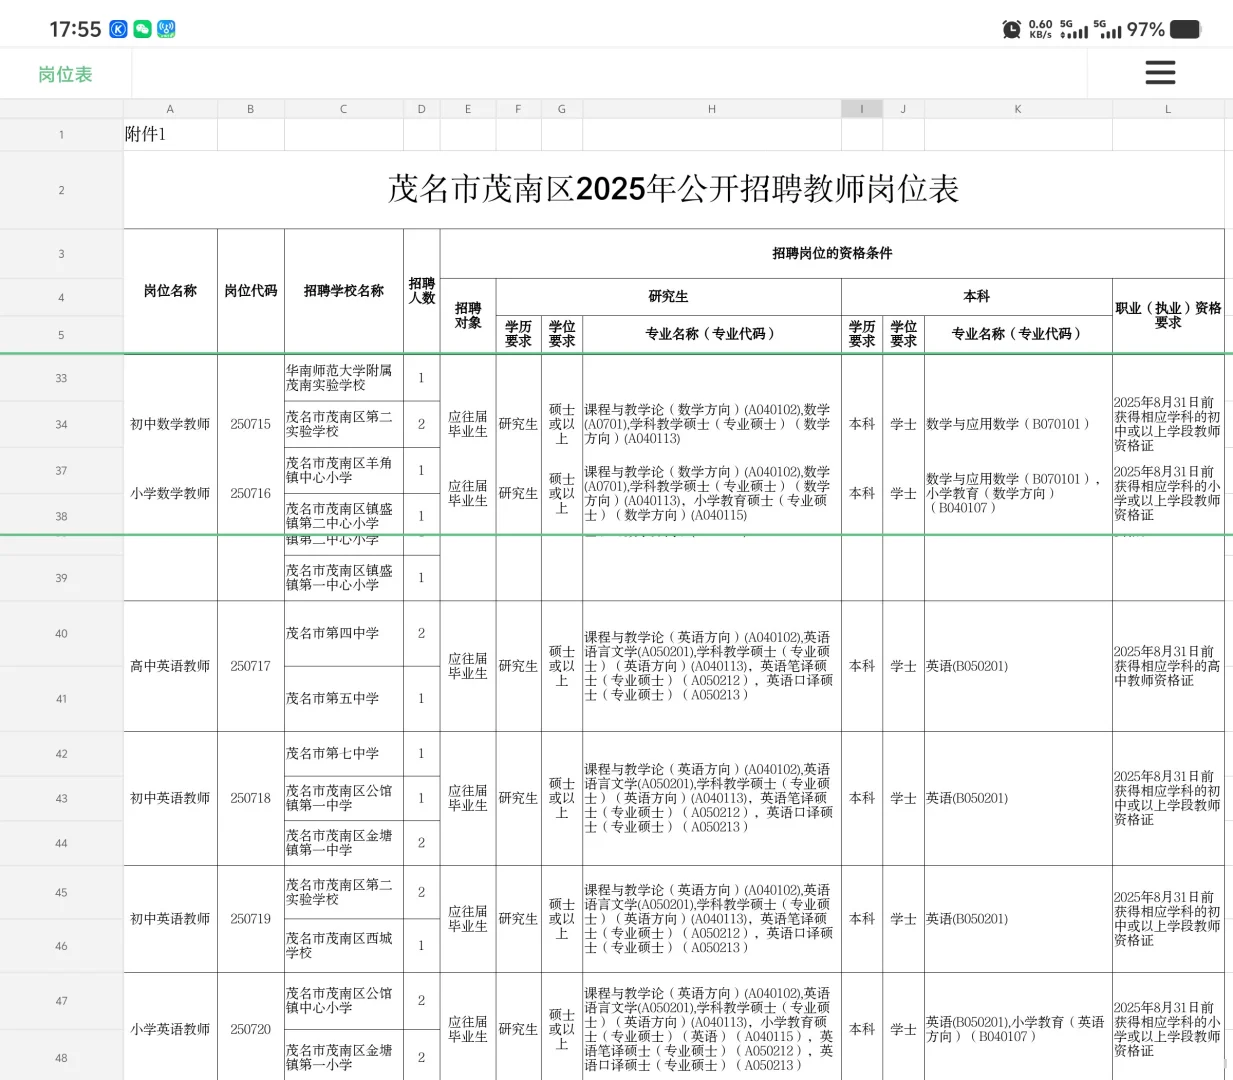The width and height of the screenshot is (1233, 1080).
Task: Open the hamburger menu icon
Action: tap(1160, 72)
